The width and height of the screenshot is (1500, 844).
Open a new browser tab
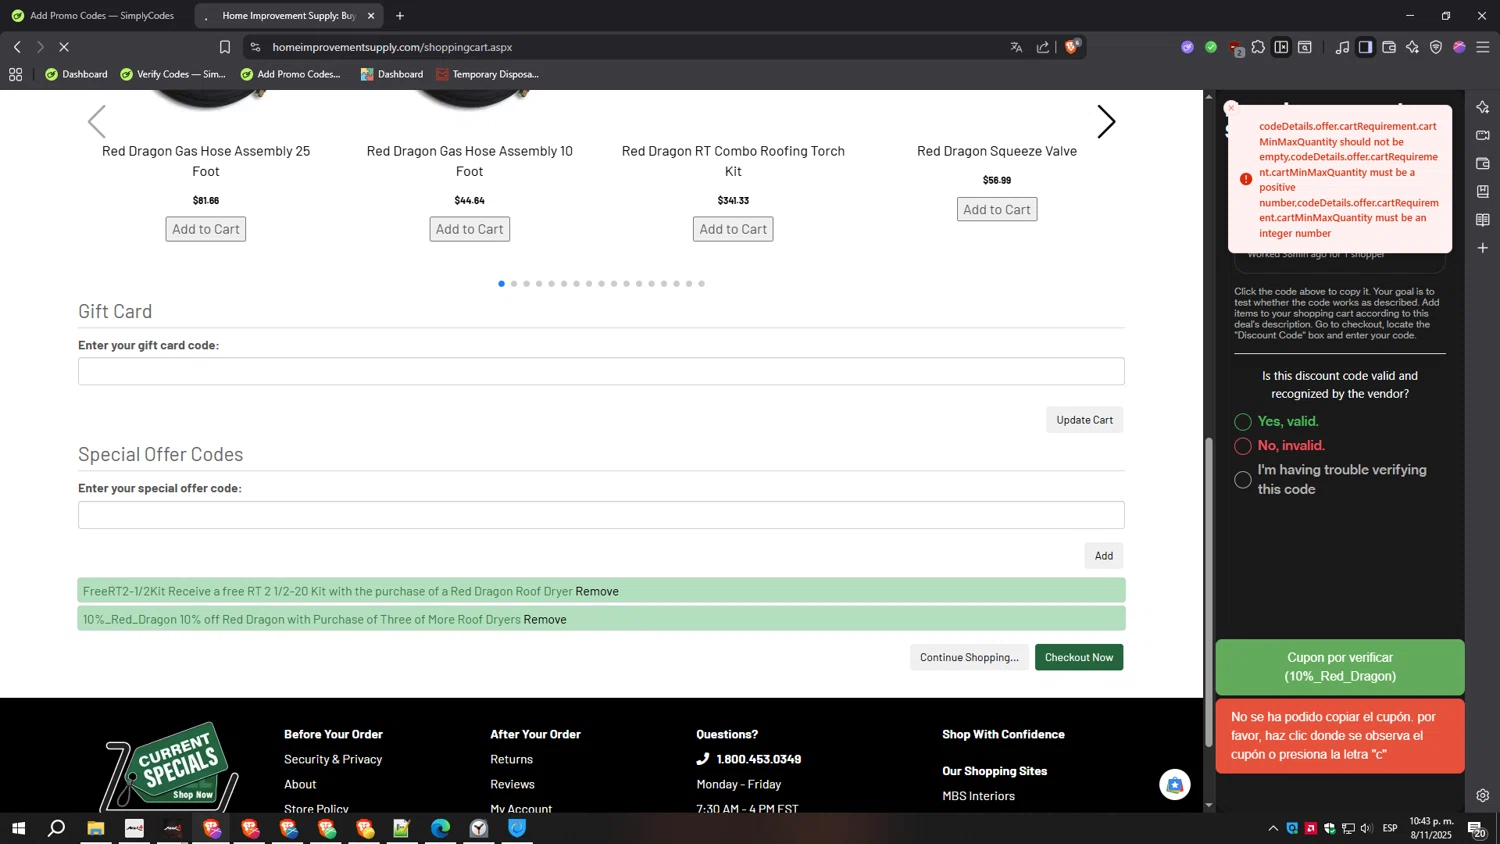400,16
